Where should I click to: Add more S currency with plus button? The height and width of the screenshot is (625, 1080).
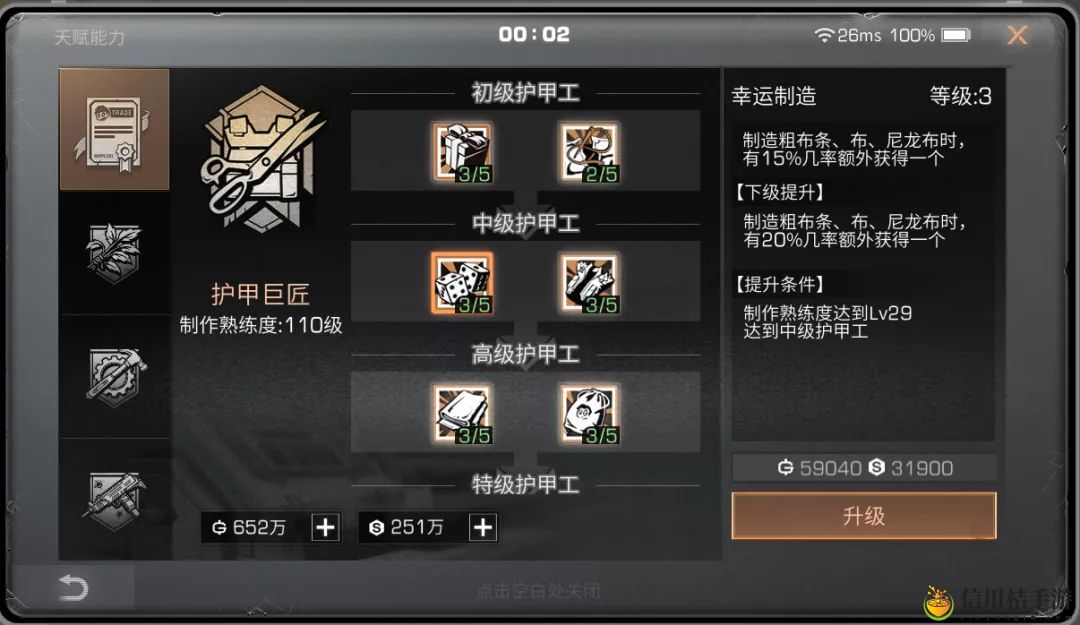(x=483, y=528)
